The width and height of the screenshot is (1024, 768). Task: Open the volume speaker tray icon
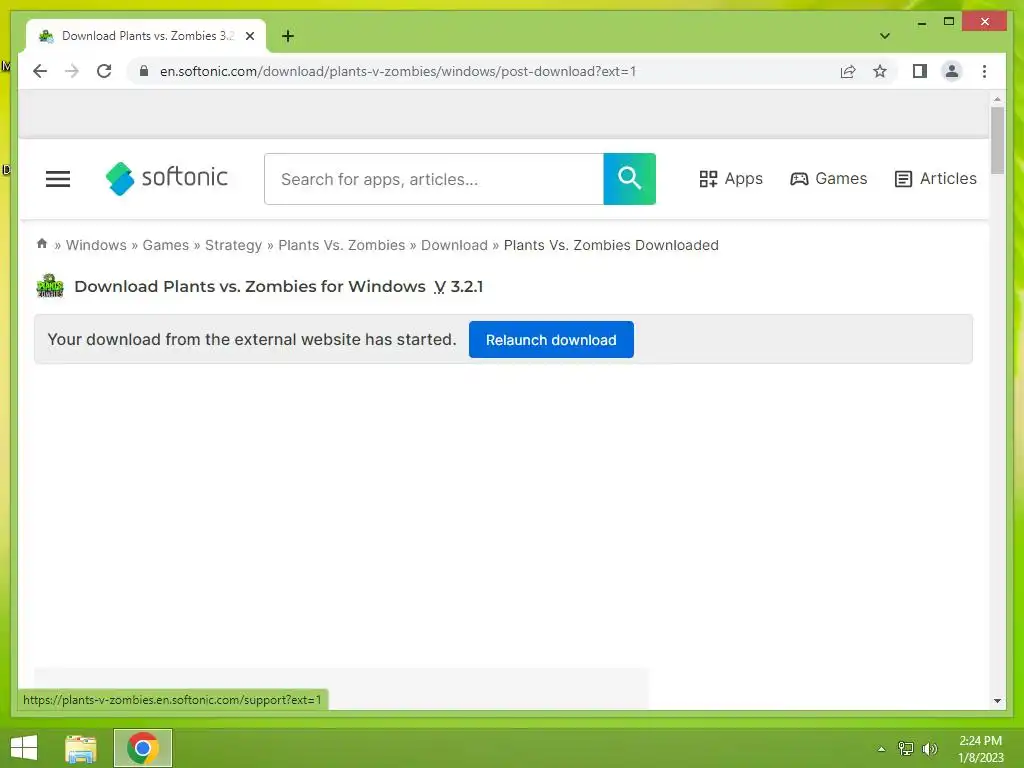tap(930, 749)
